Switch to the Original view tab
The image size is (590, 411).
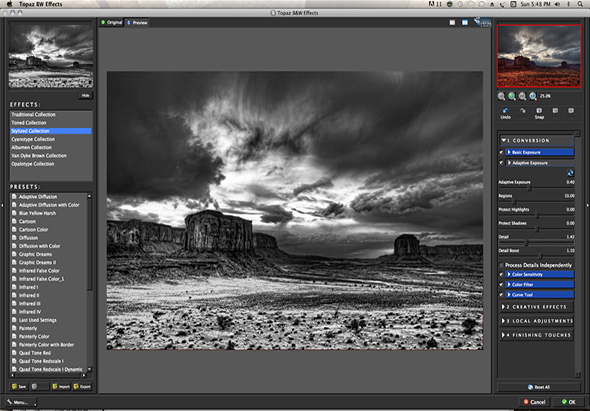click(111, 23)
